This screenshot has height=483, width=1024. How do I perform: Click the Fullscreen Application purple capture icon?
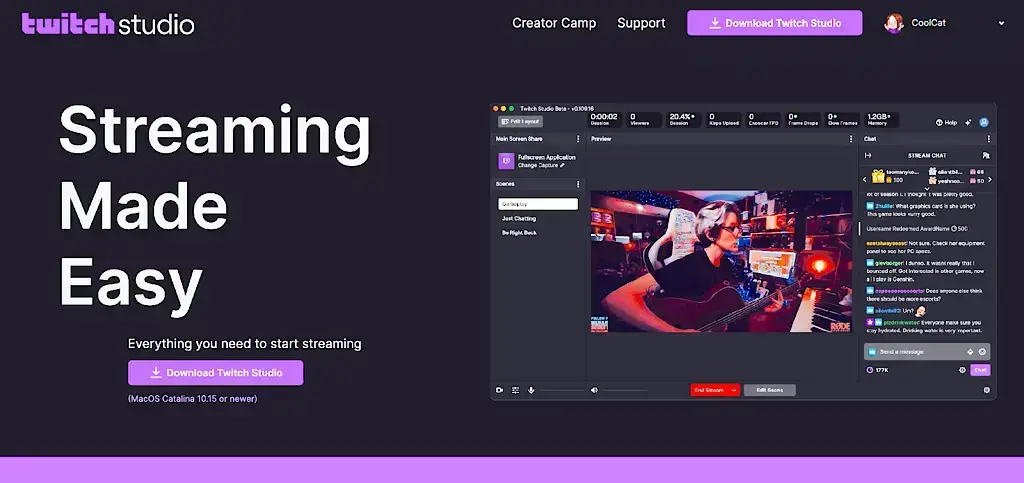coord(506,161)
